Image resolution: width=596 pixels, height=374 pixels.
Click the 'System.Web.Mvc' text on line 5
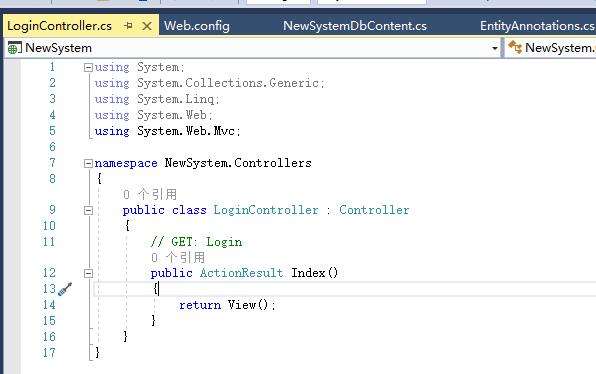coord(186,131)
